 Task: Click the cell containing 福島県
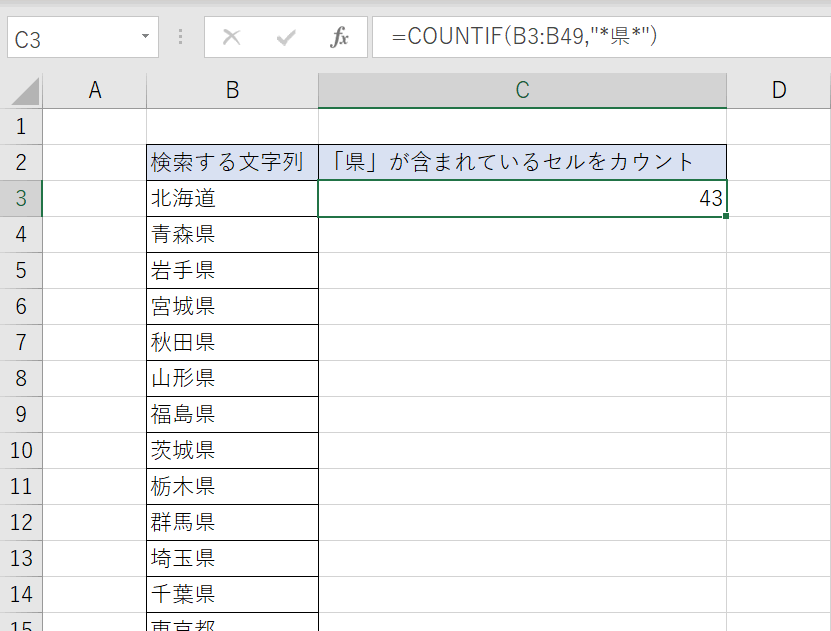point(232,414)
